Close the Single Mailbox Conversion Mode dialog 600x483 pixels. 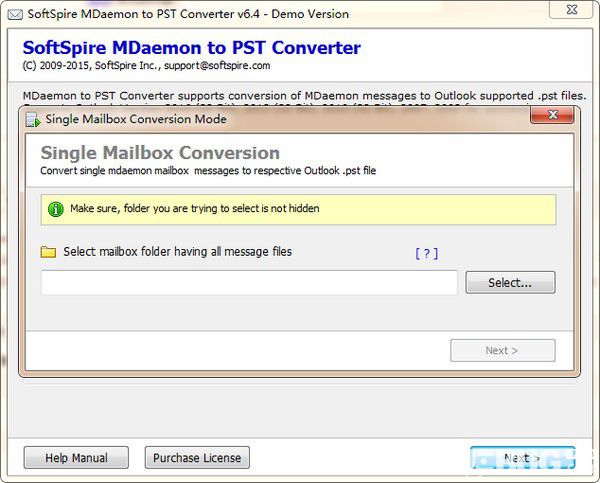[552, 115]
